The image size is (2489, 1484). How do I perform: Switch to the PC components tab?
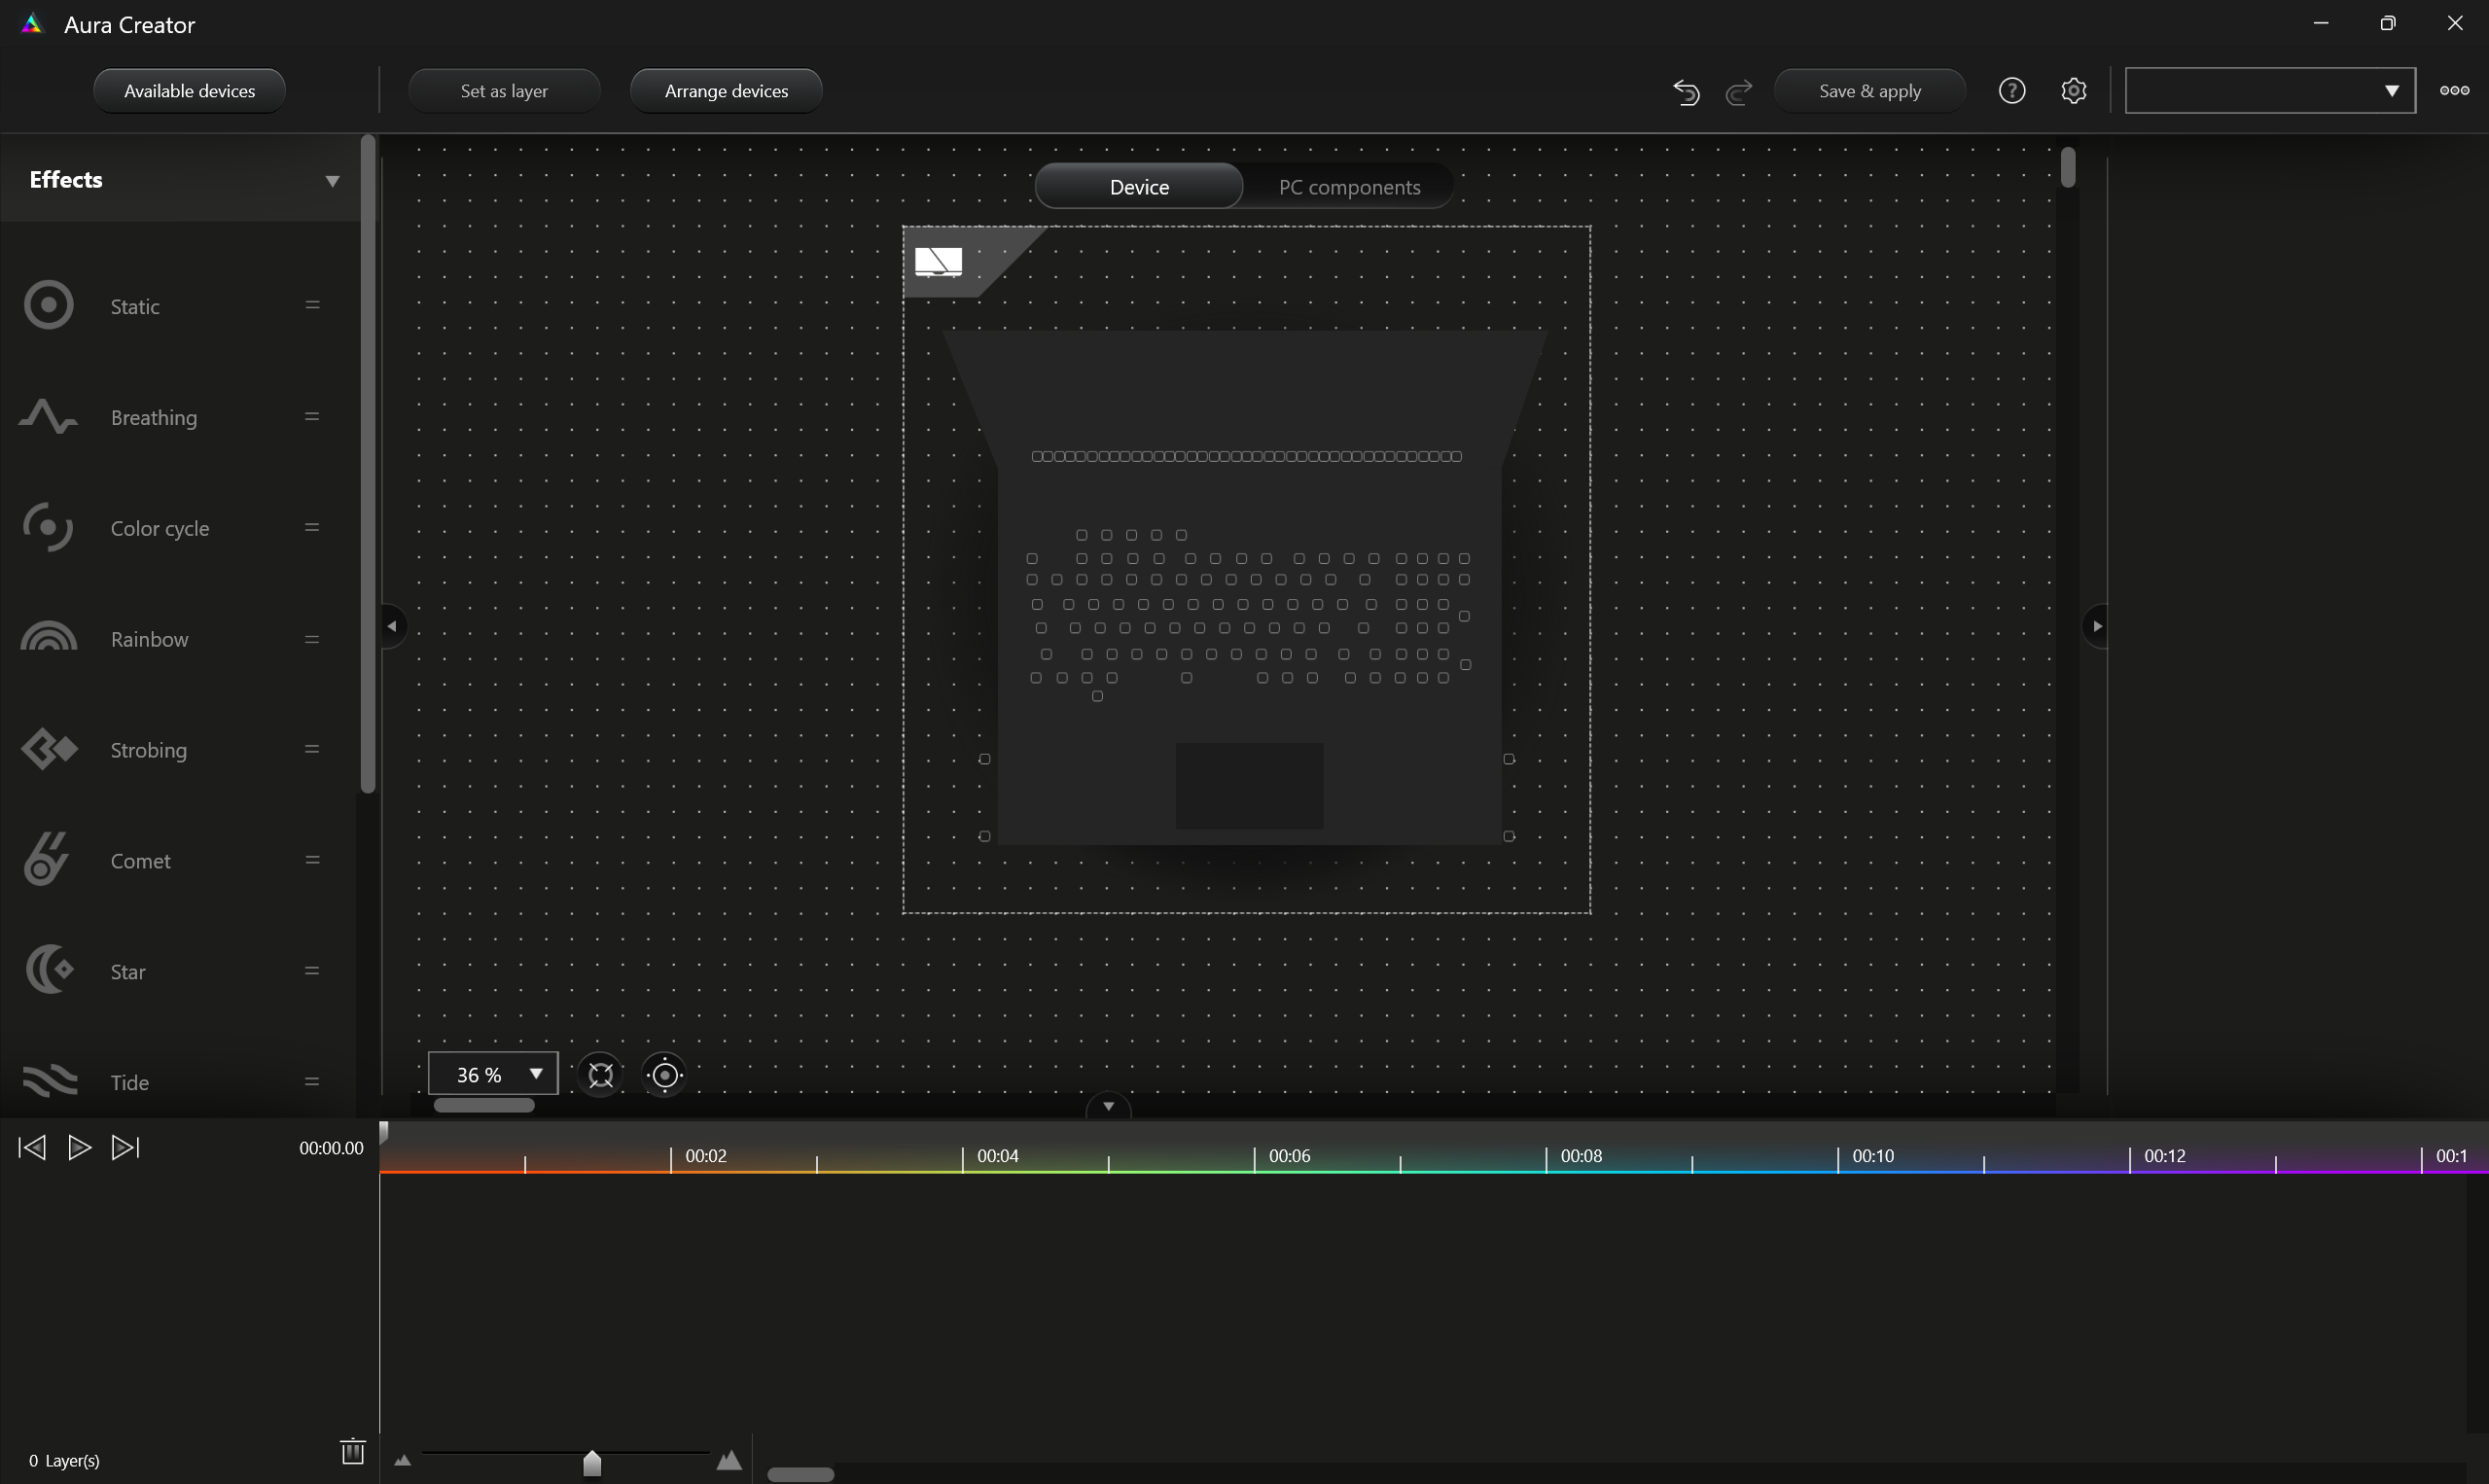point(1349,187)
